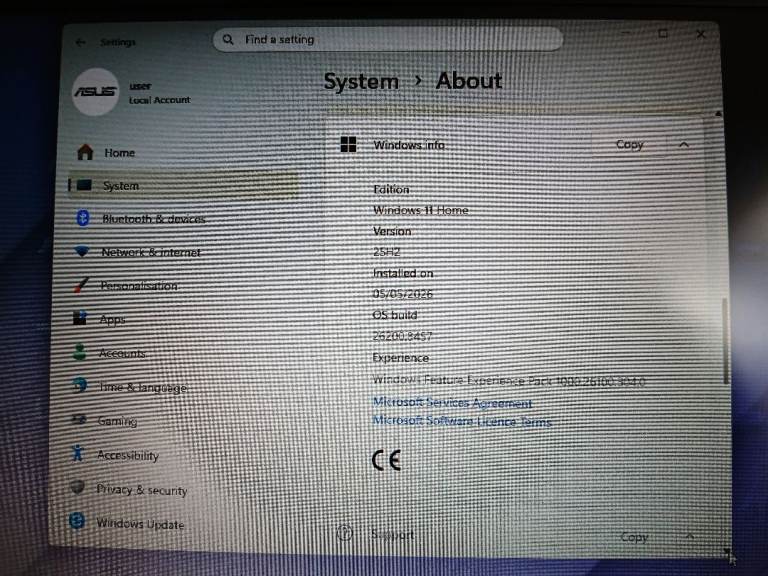Open the Microsoft Services Agreement link
This screenshot has height=576, width=768.
point(452,403)
